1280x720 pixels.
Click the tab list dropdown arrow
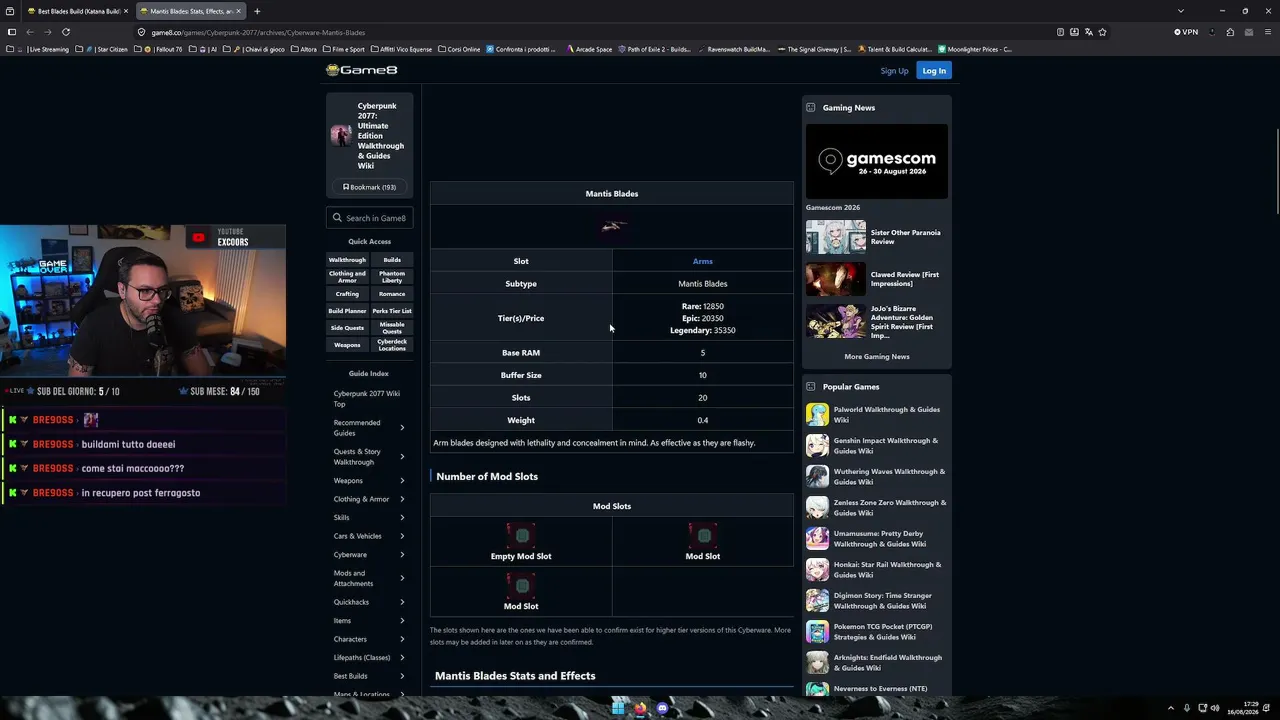(x=1180, y=11)
